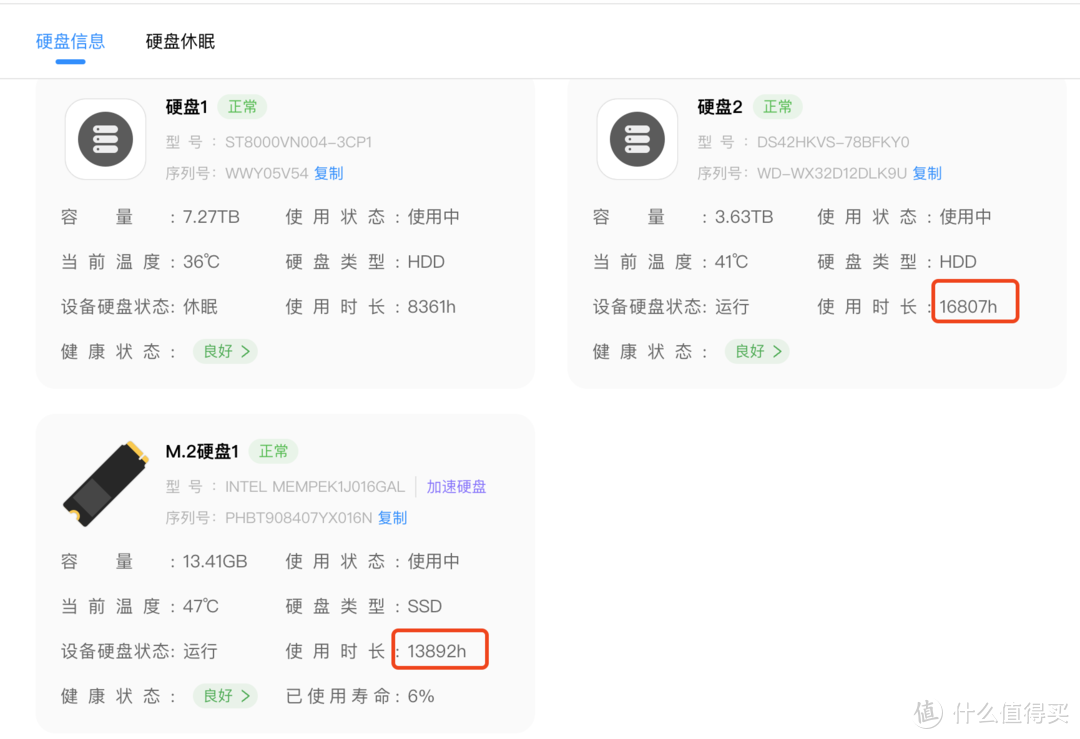Click the highlighted 13892h usage time
The image size is (1080, 739).
pyautogui.click(x=440, y=649)
